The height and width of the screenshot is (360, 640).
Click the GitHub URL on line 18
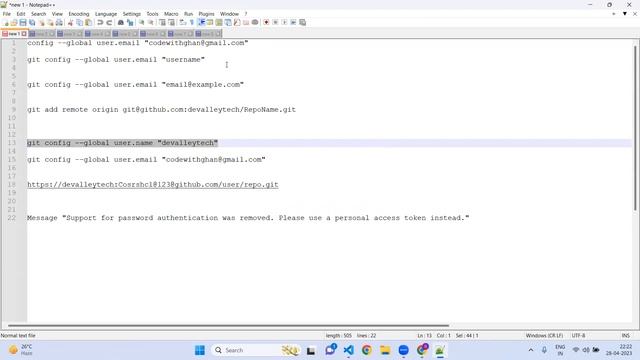153,184
